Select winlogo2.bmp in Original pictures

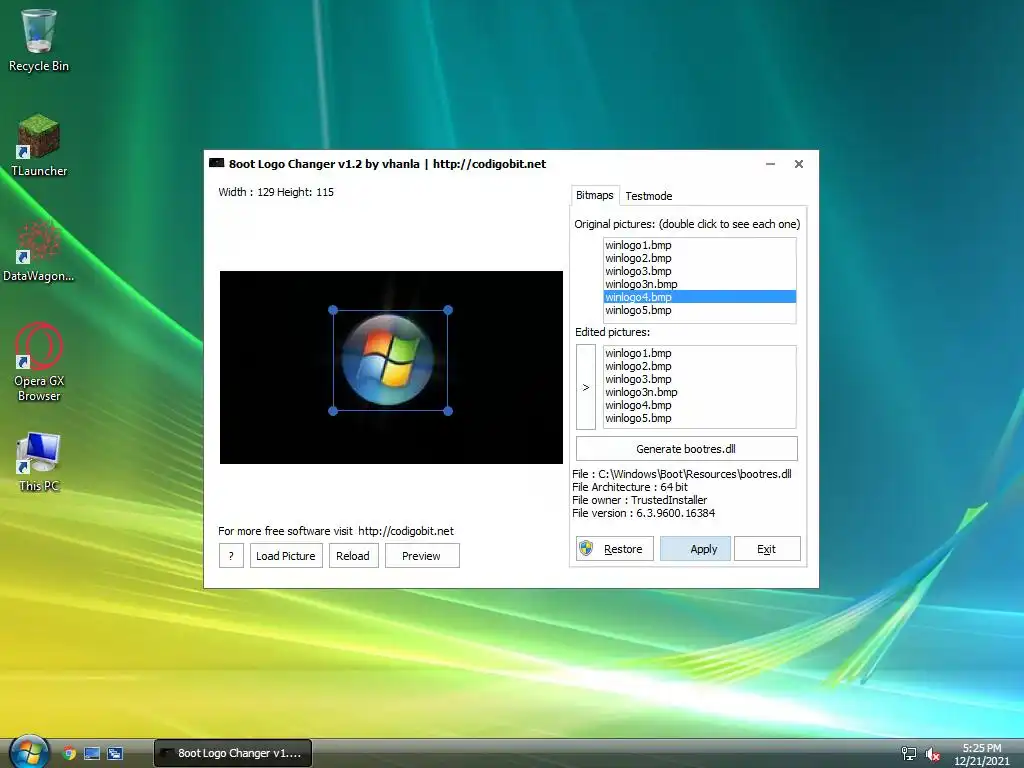coord(699,258)
